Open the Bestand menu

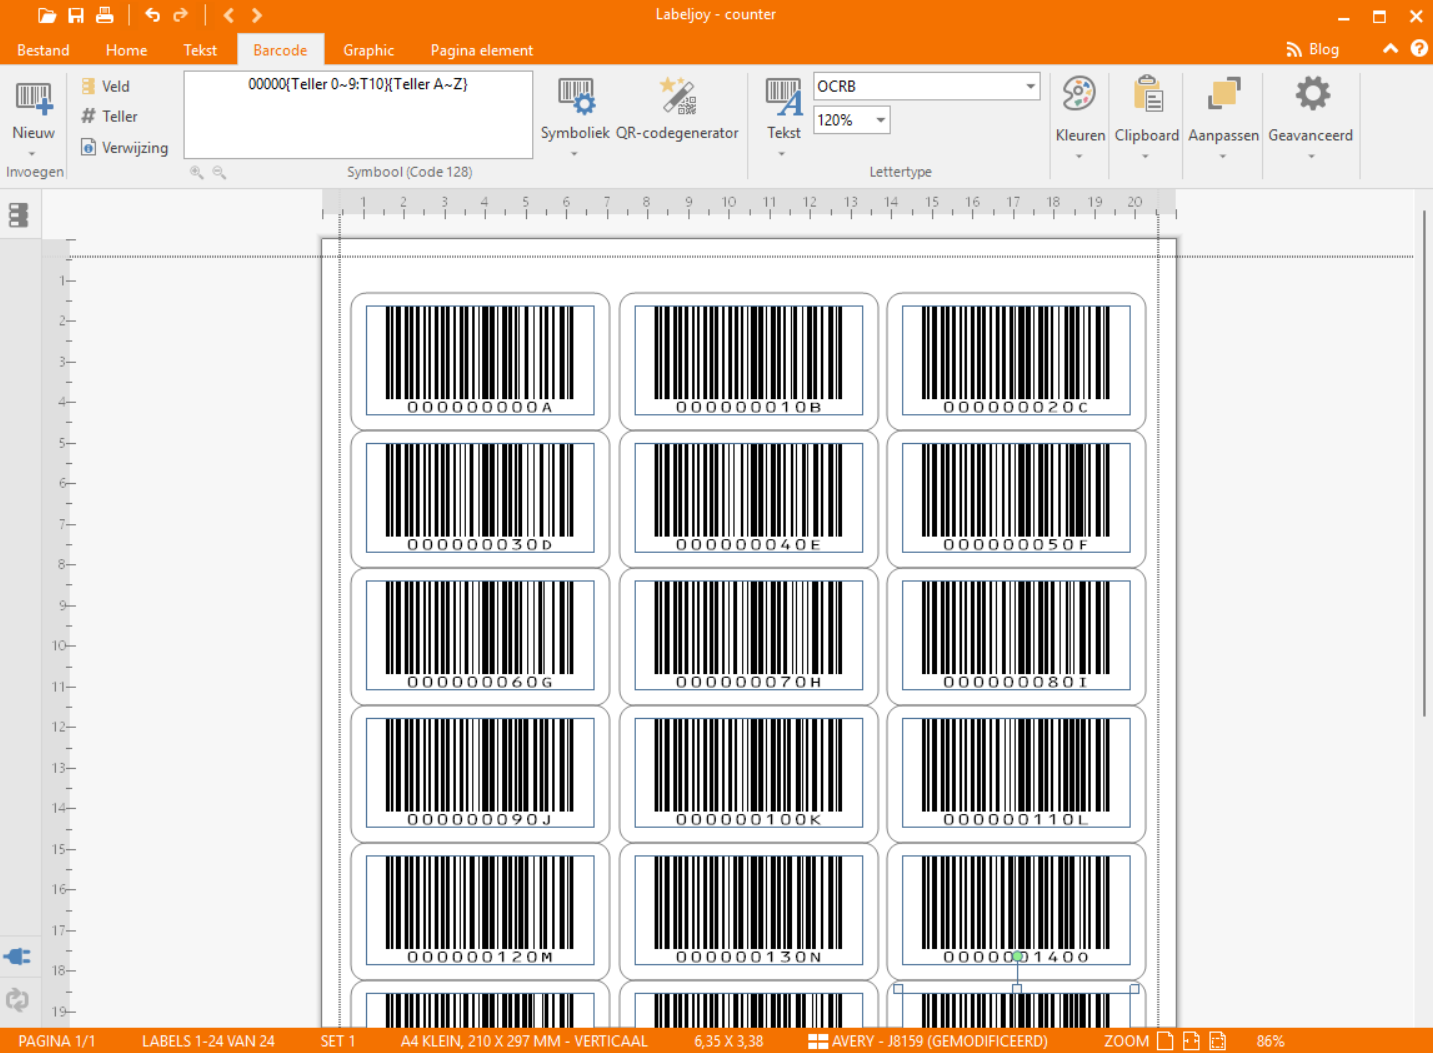click(x=43, y=50)
